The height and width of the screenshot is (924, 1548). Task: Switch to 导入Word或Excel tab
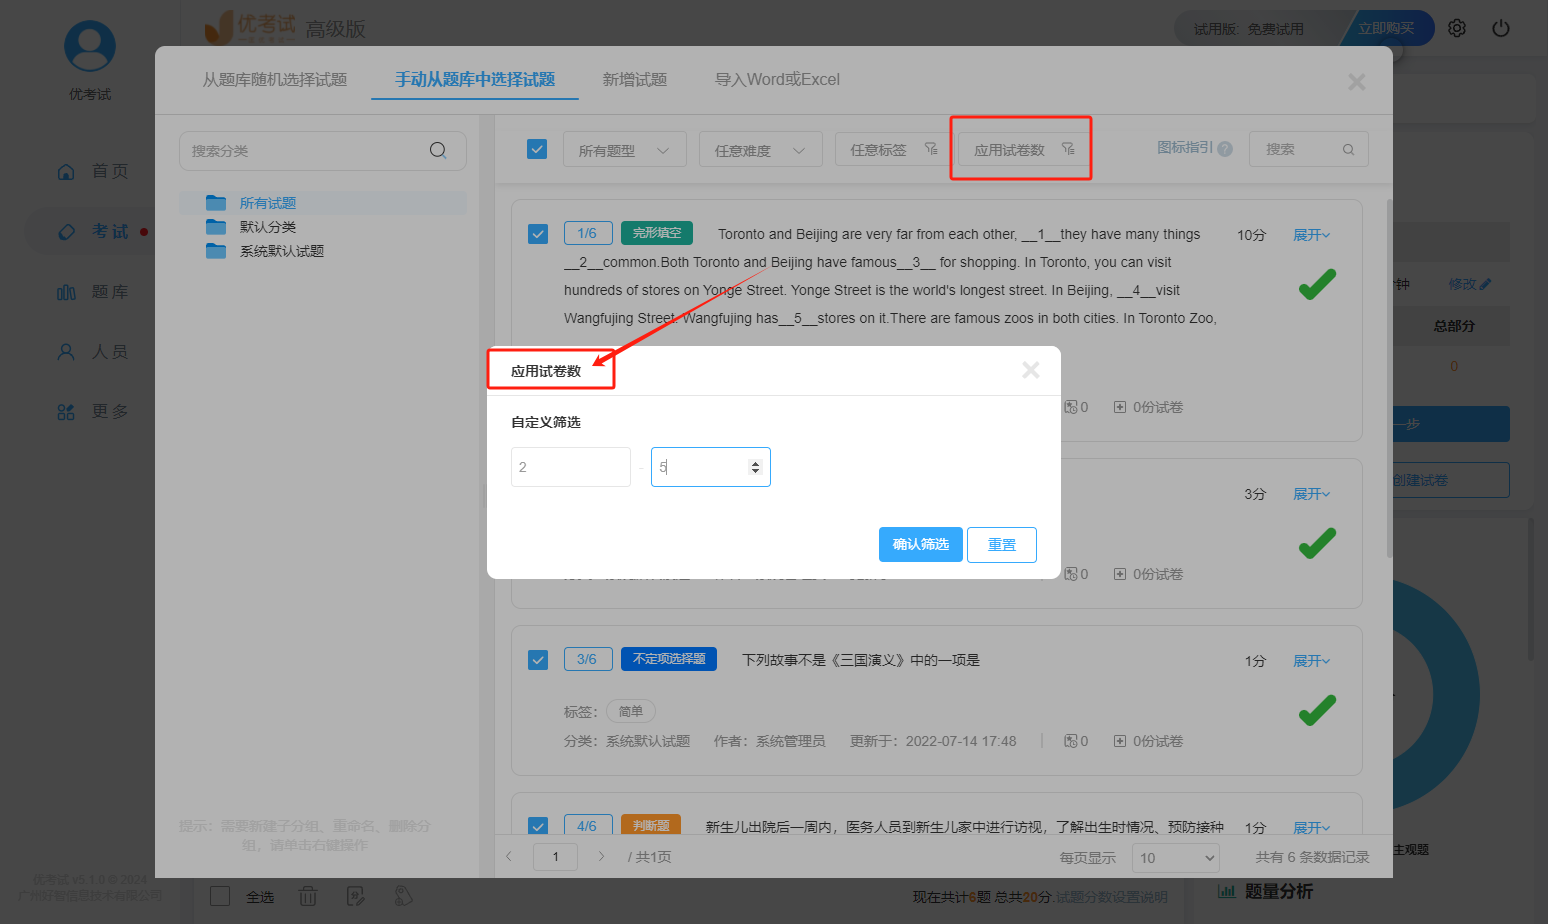click(777, 79)
